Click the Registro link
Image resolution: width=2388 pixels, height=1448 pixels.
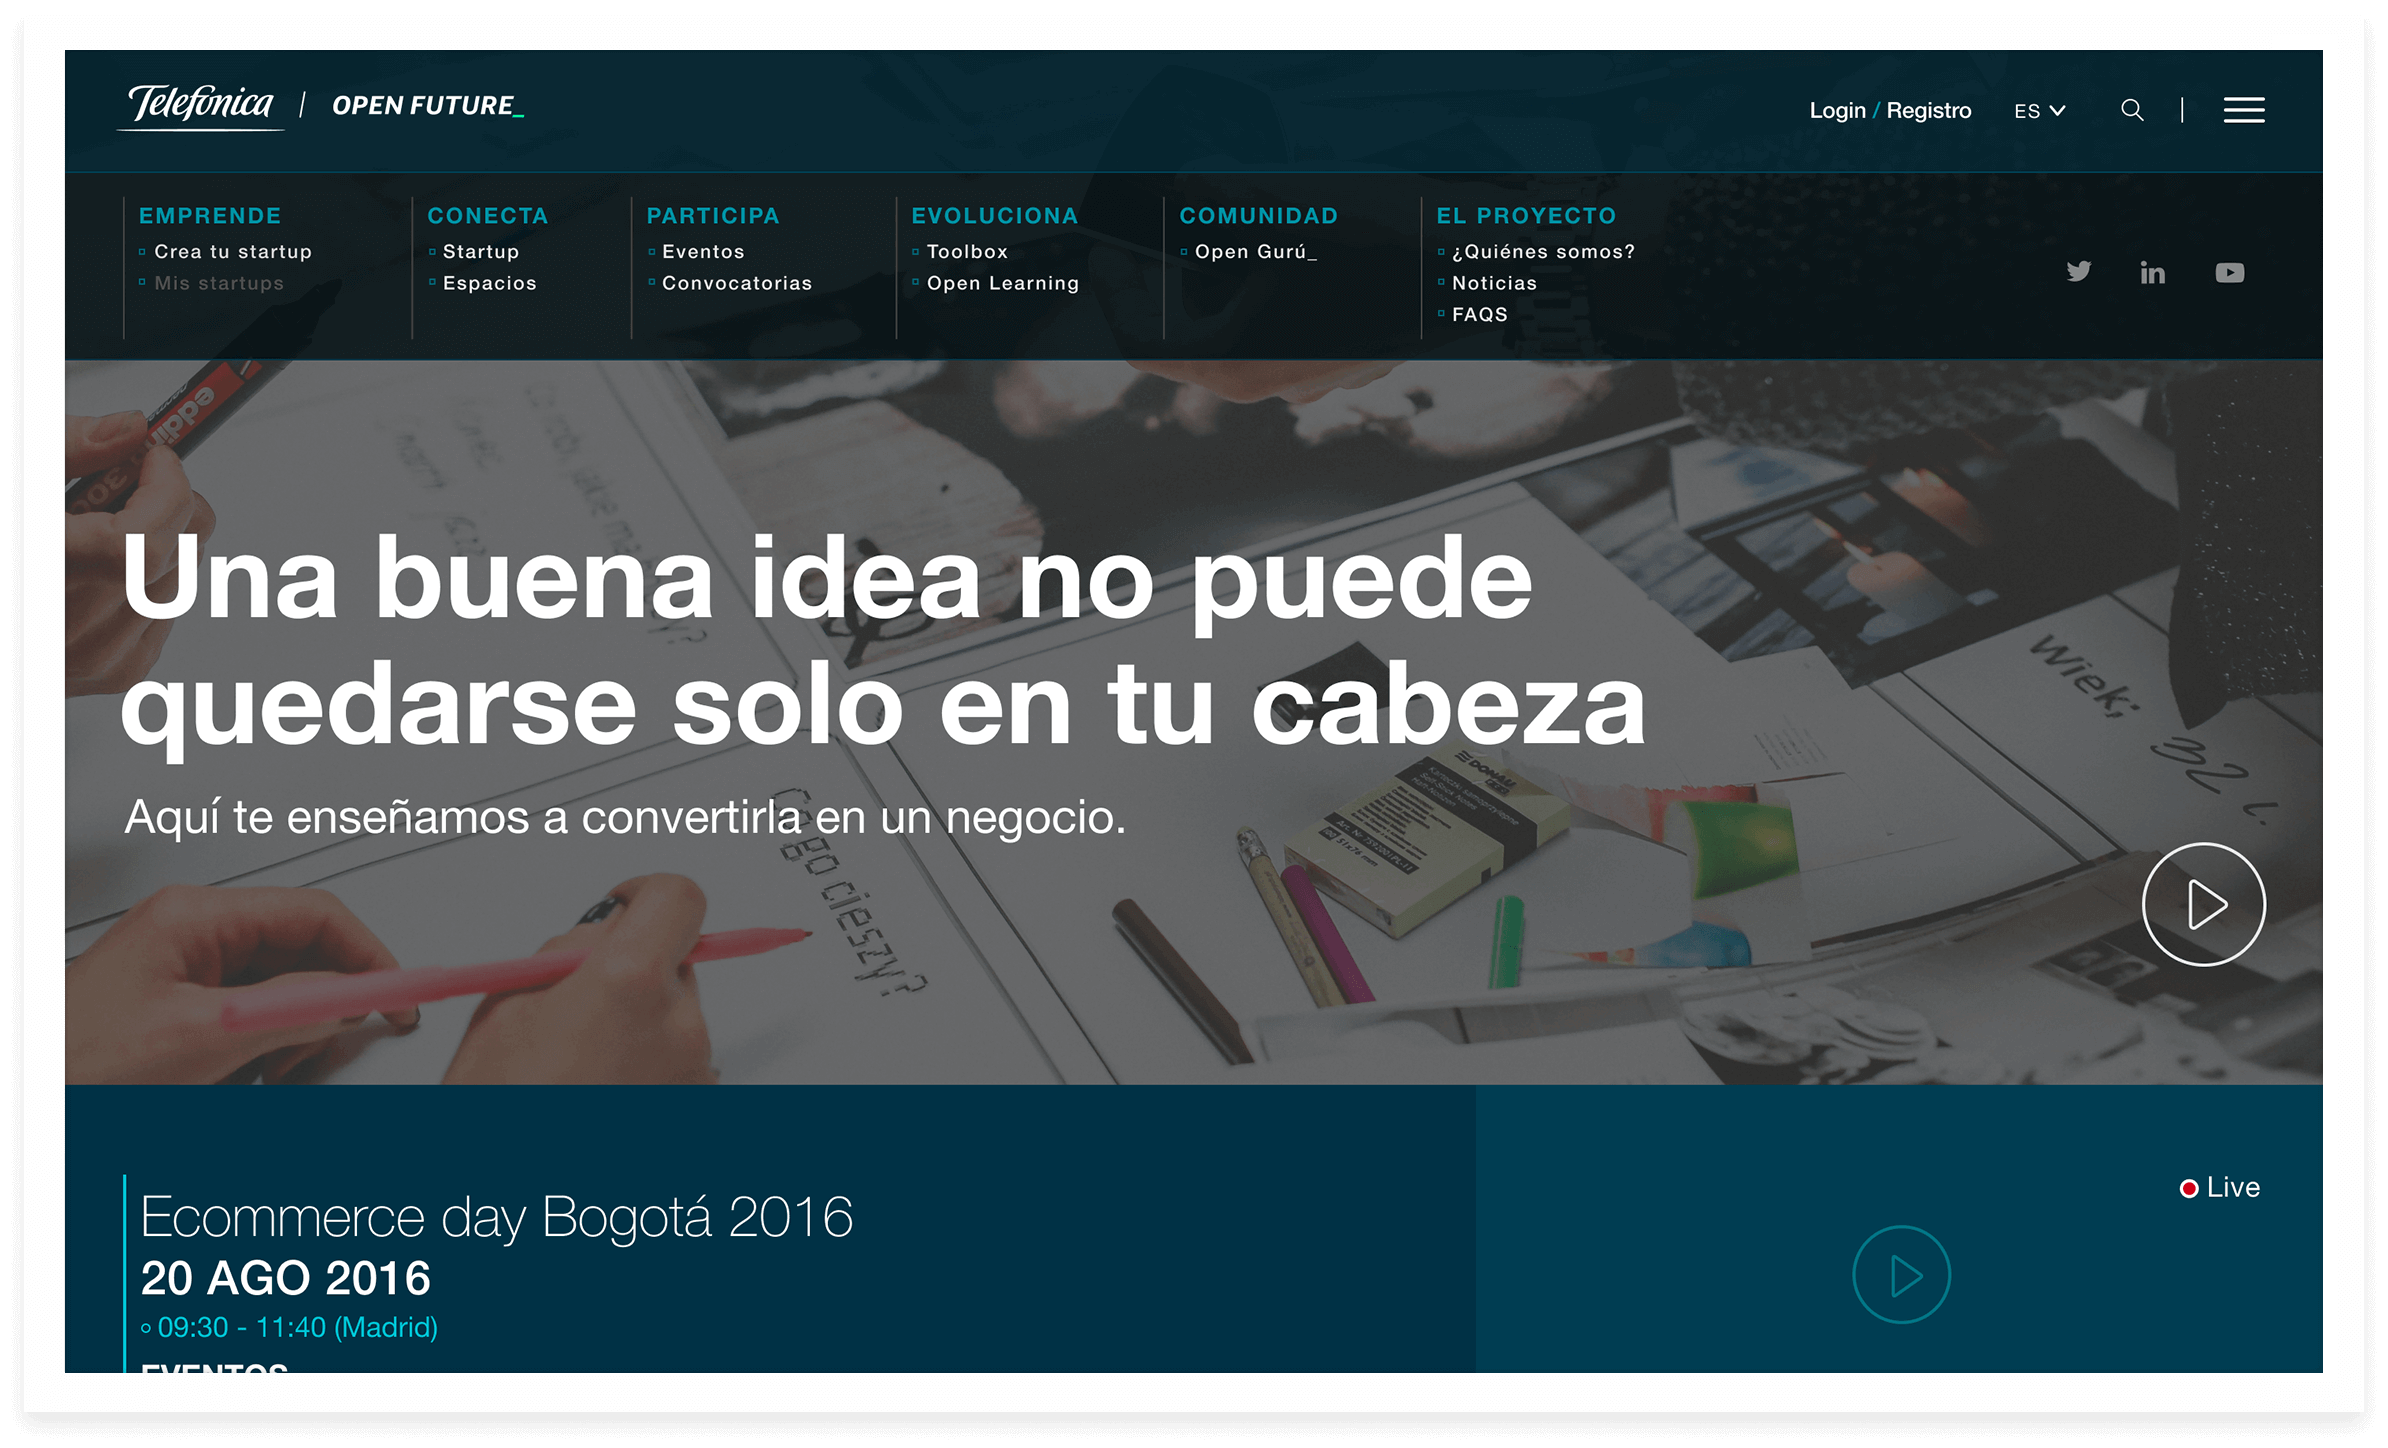point(1928,110)
